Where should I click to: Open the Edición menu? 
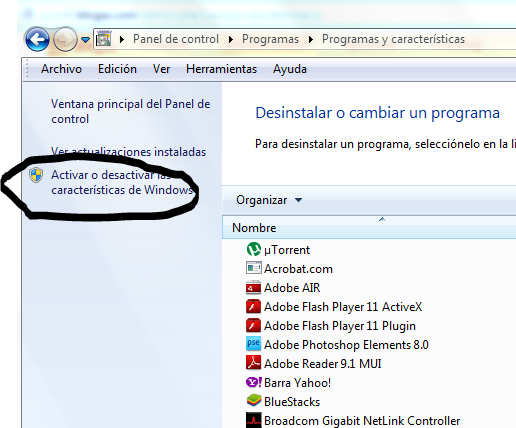tap(117, 69)
